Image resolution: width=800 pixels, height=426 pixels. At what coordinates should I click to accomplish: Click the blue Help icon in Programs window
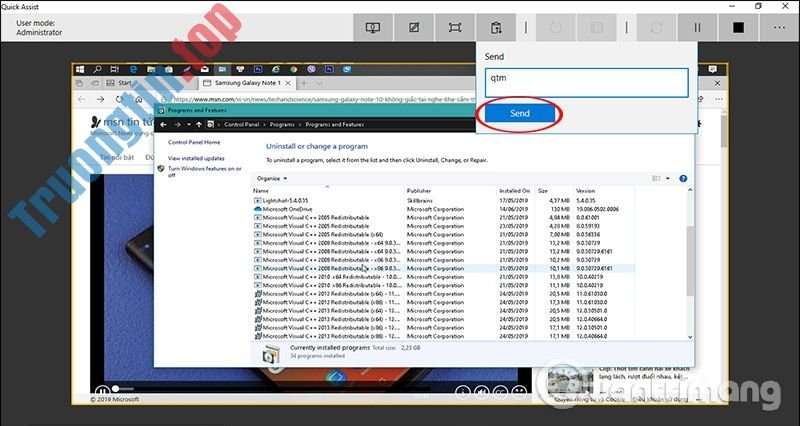[x=684, y=178]
